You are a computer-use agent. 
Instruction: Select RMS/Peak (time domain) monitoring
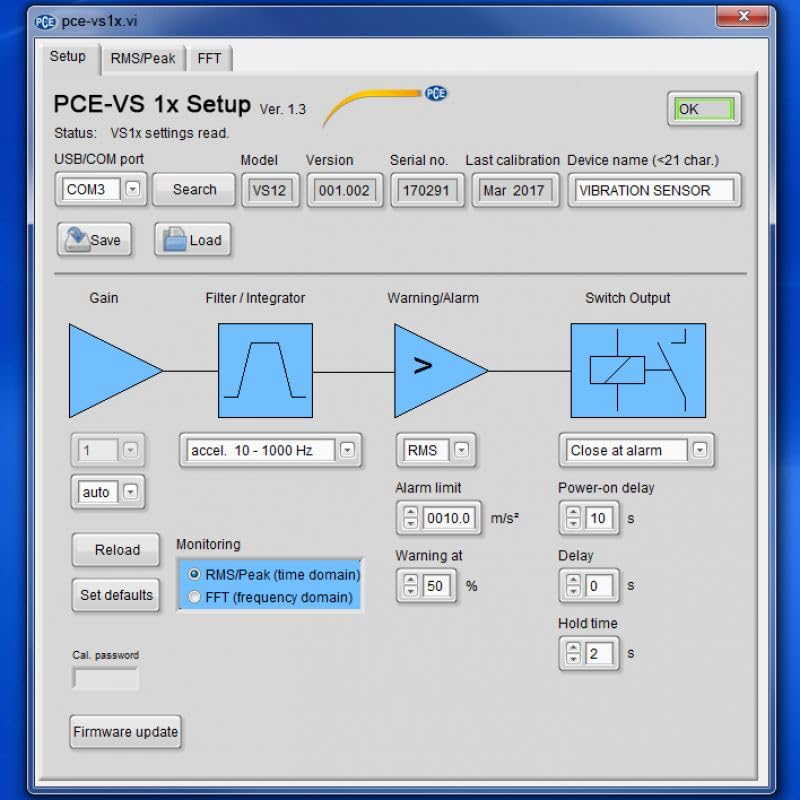click(195, 575)
